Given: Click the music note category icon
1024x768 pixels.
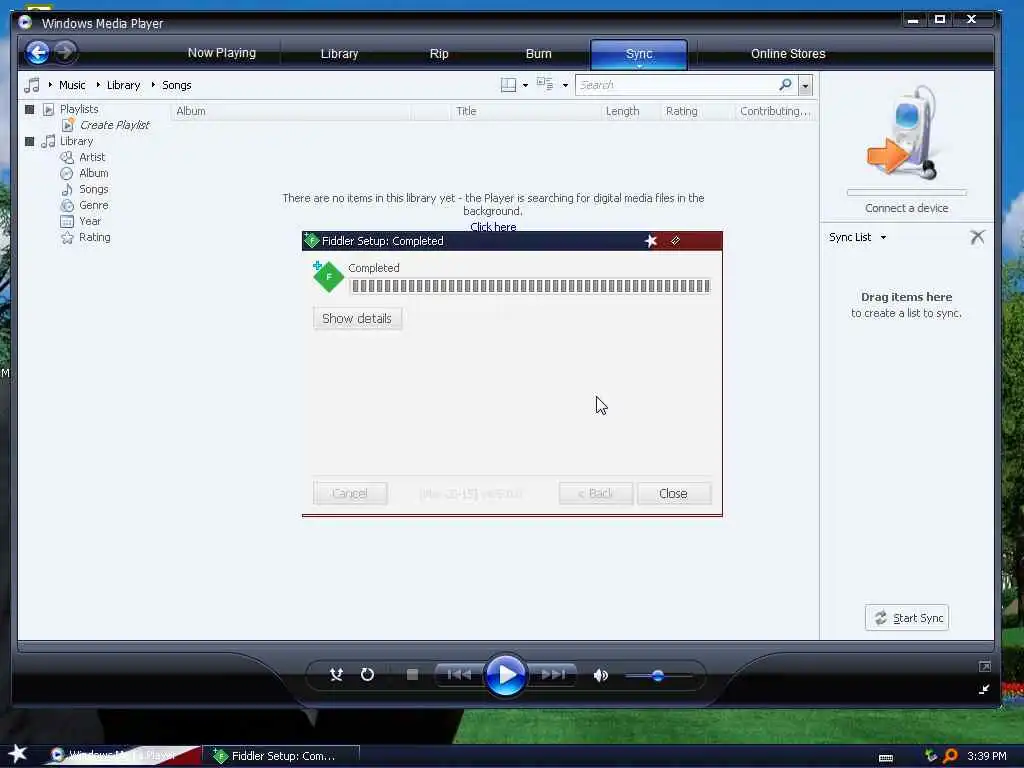Looking at the screenshot, I should click(31, 85).
